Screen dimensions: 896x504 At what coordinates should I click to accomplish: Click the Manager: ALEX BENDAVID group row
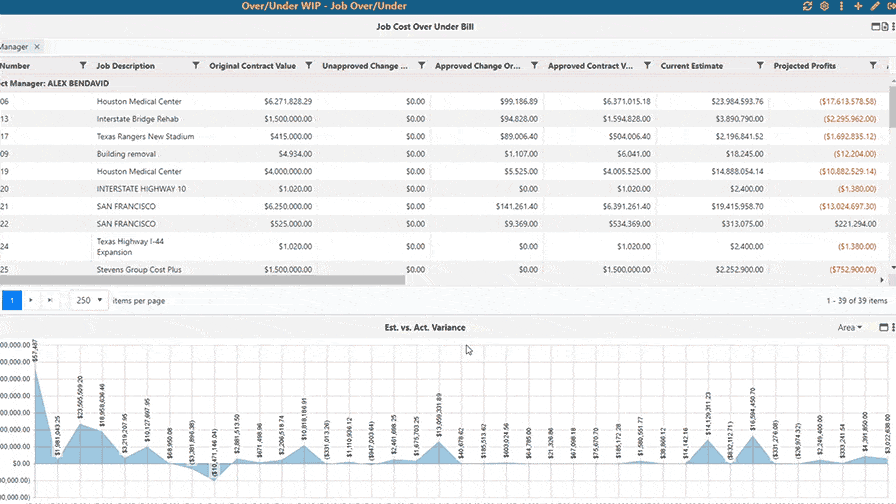pos(445,83)
